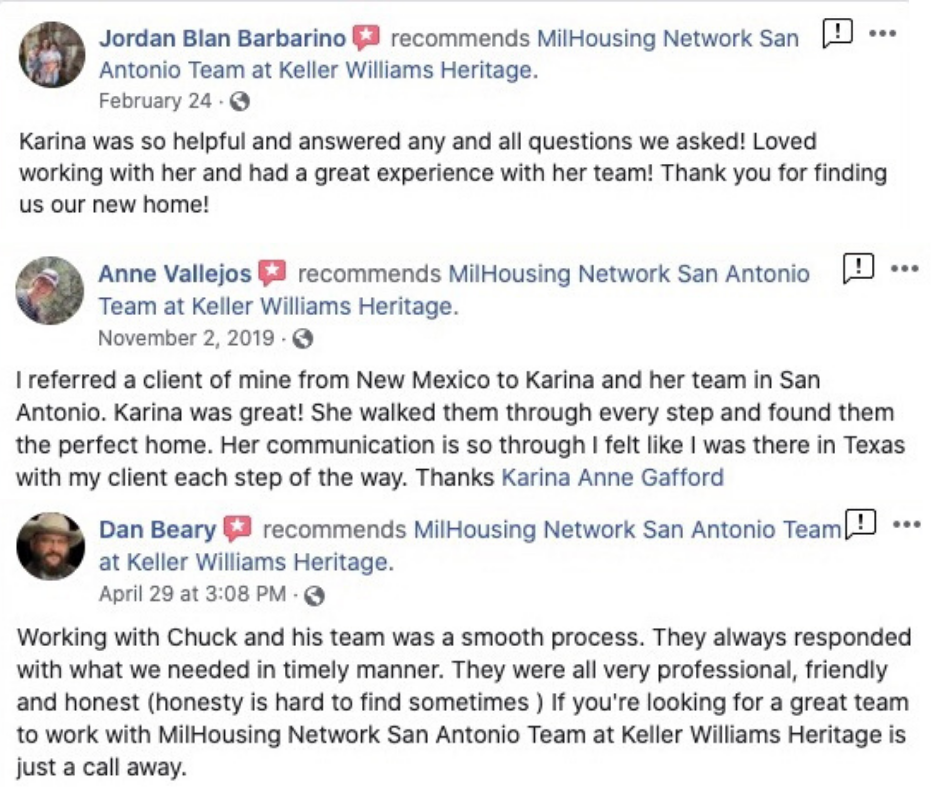Open the three-dot menu on Anne's review

pyautogui.click(x=904, y=268)
